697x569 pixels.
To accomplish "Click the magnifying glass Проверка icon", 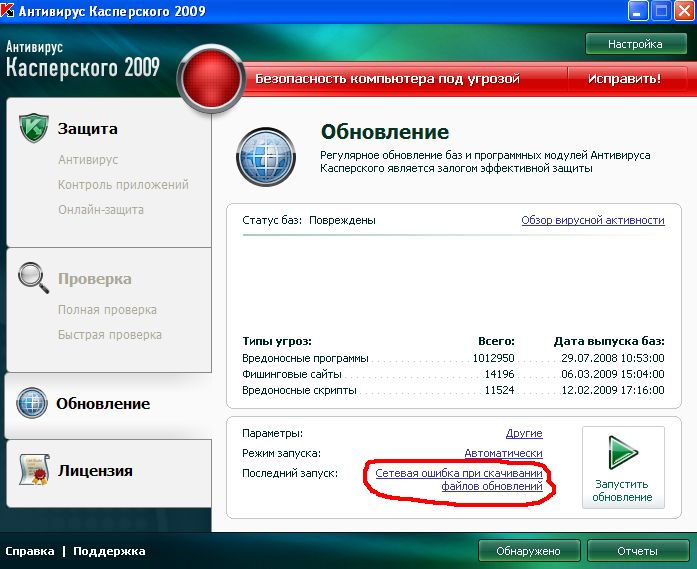I will coord(33,278).
